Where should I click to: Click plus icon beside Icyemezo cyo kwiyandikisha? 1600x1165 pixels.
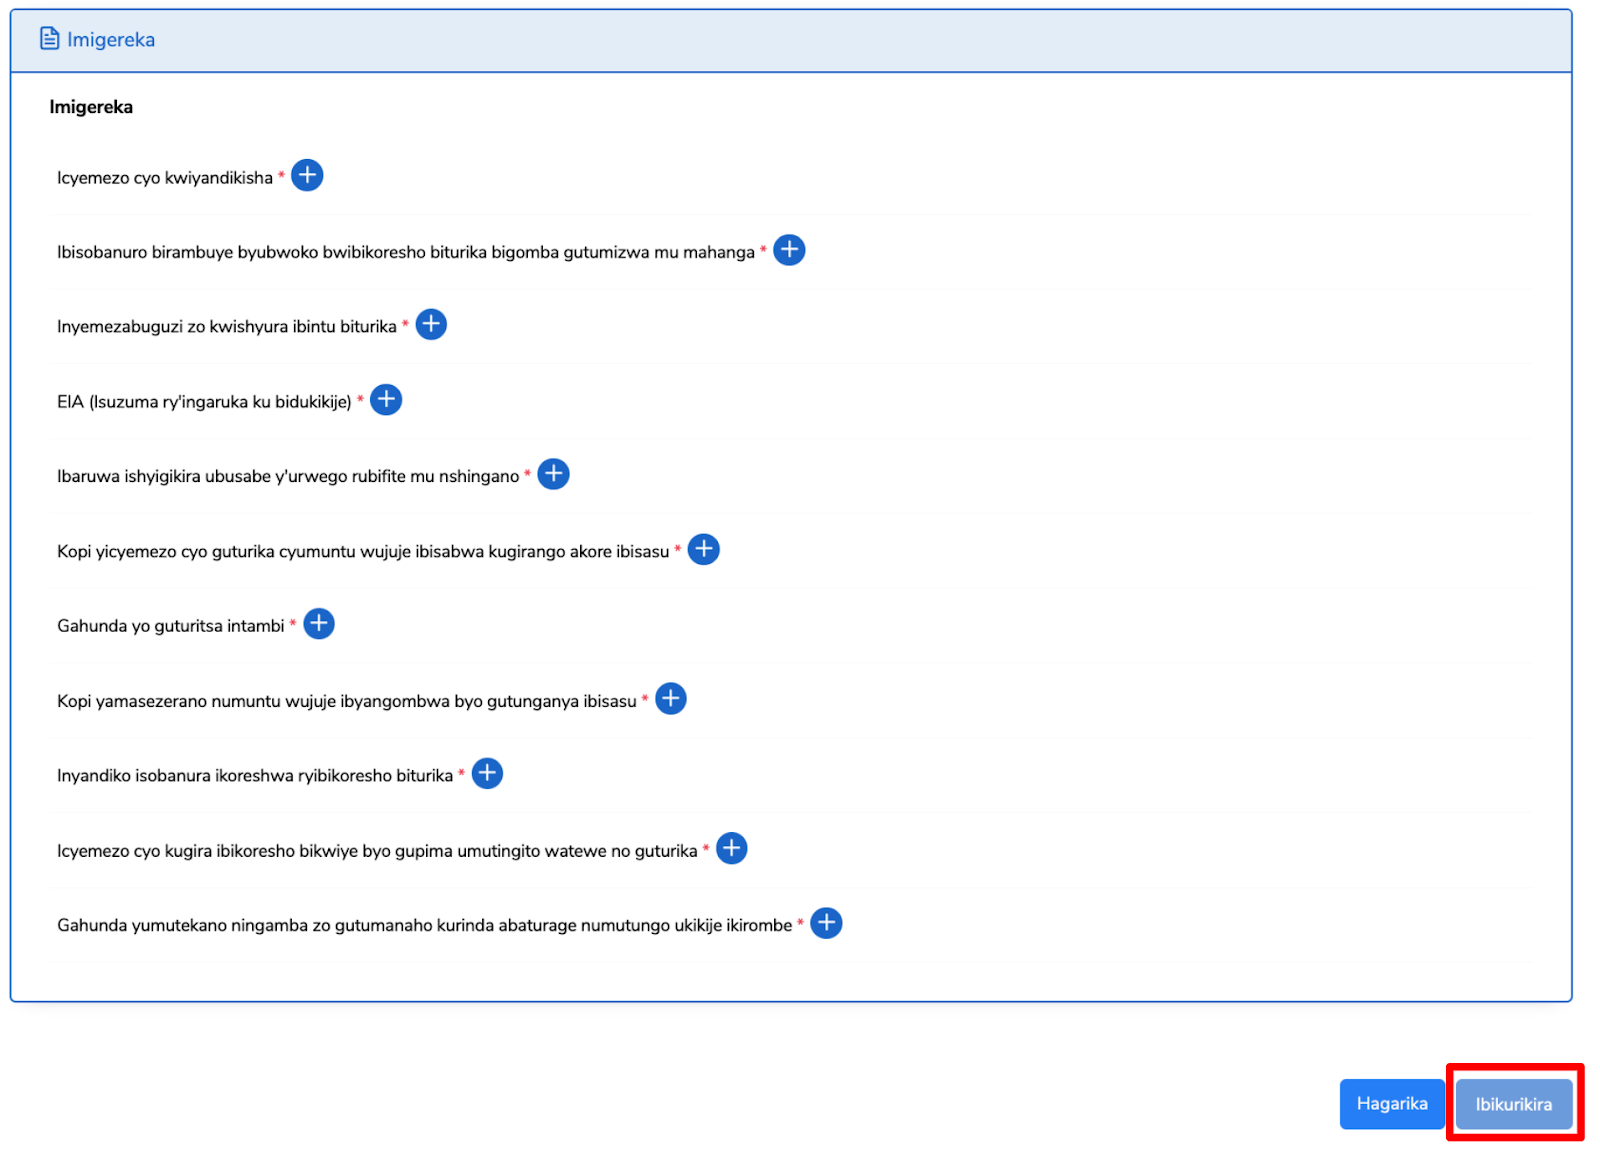click(307, 176)
